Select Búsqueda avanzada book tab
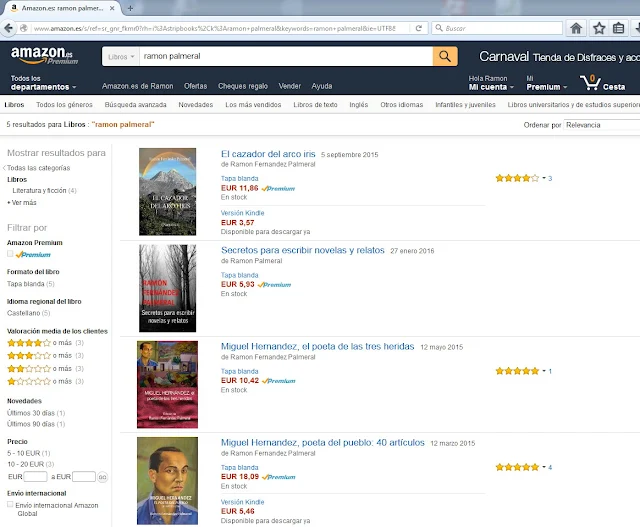The image size is (640, 527). point(136,105)
